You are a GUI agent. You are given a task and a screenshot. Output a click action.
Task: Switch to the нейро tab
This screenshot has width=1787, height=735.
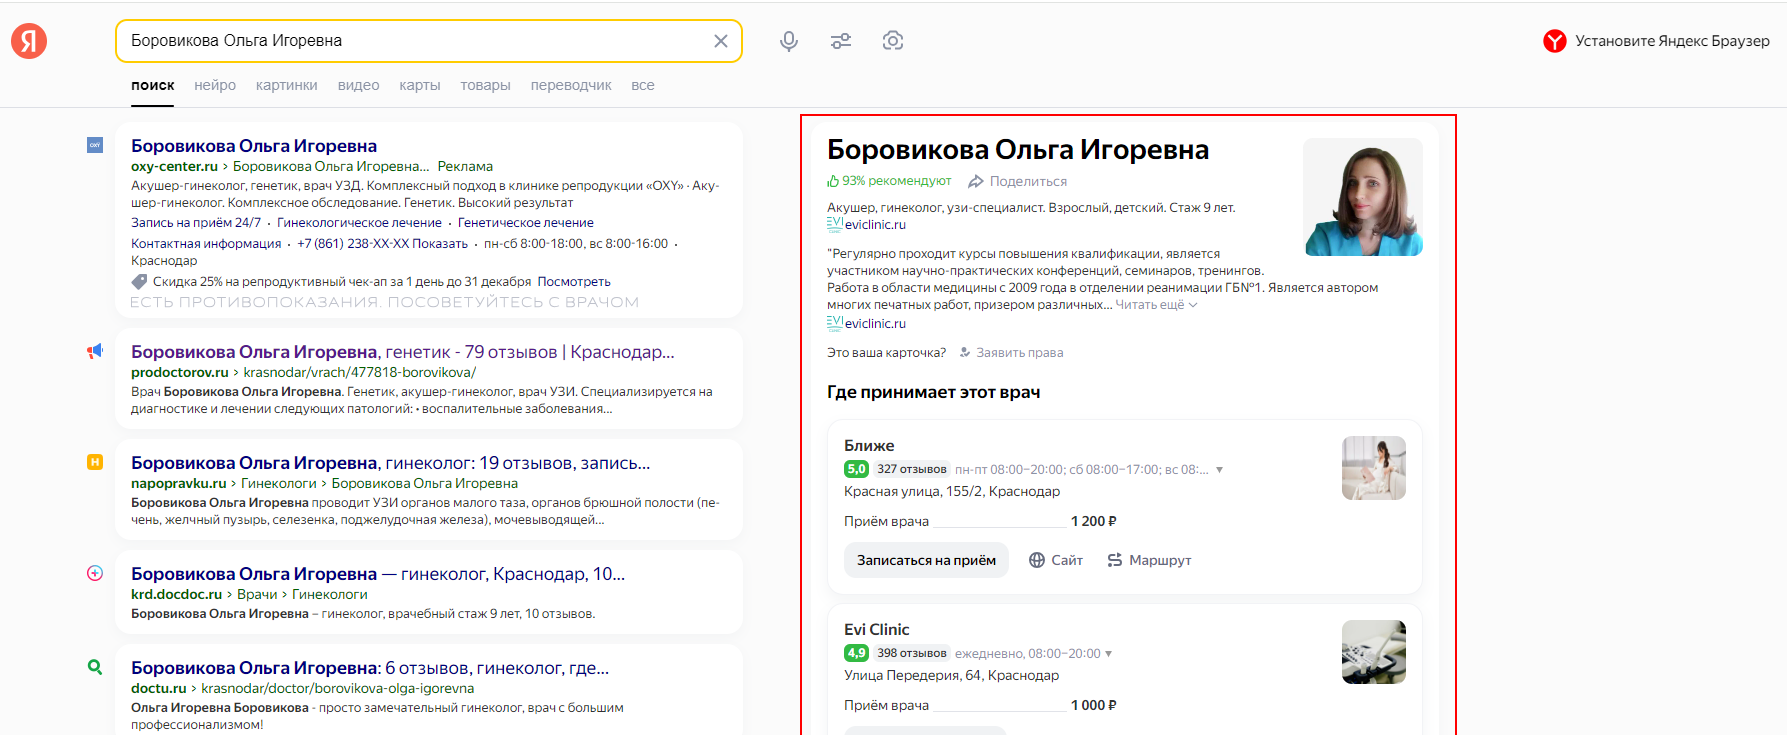[215, 86]
